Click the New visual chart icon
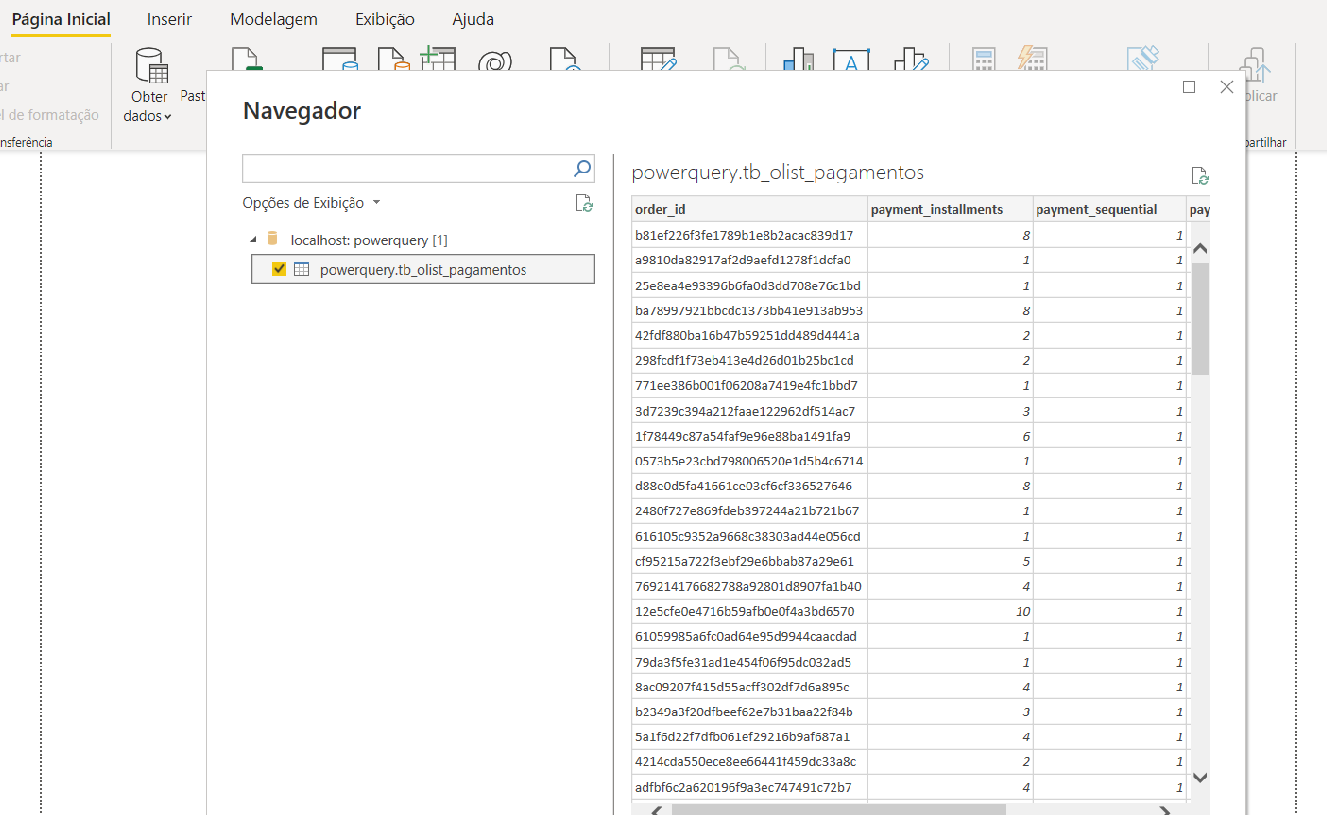Viewport: 1327px width, 815px height. [x=800, y=59]
